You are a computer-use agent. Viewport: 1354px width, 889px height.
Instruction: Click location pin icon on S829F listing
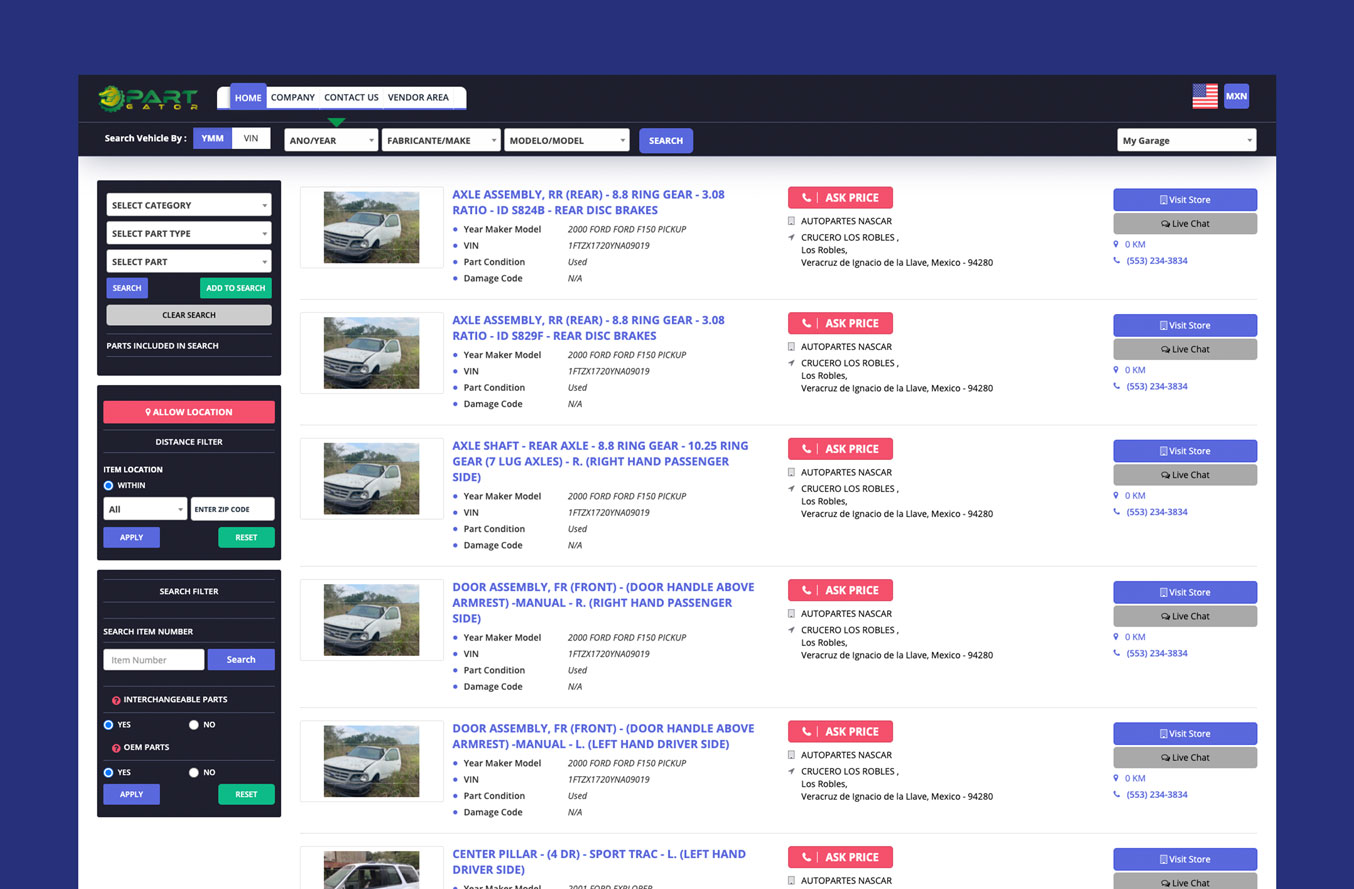pos(1116,370)
